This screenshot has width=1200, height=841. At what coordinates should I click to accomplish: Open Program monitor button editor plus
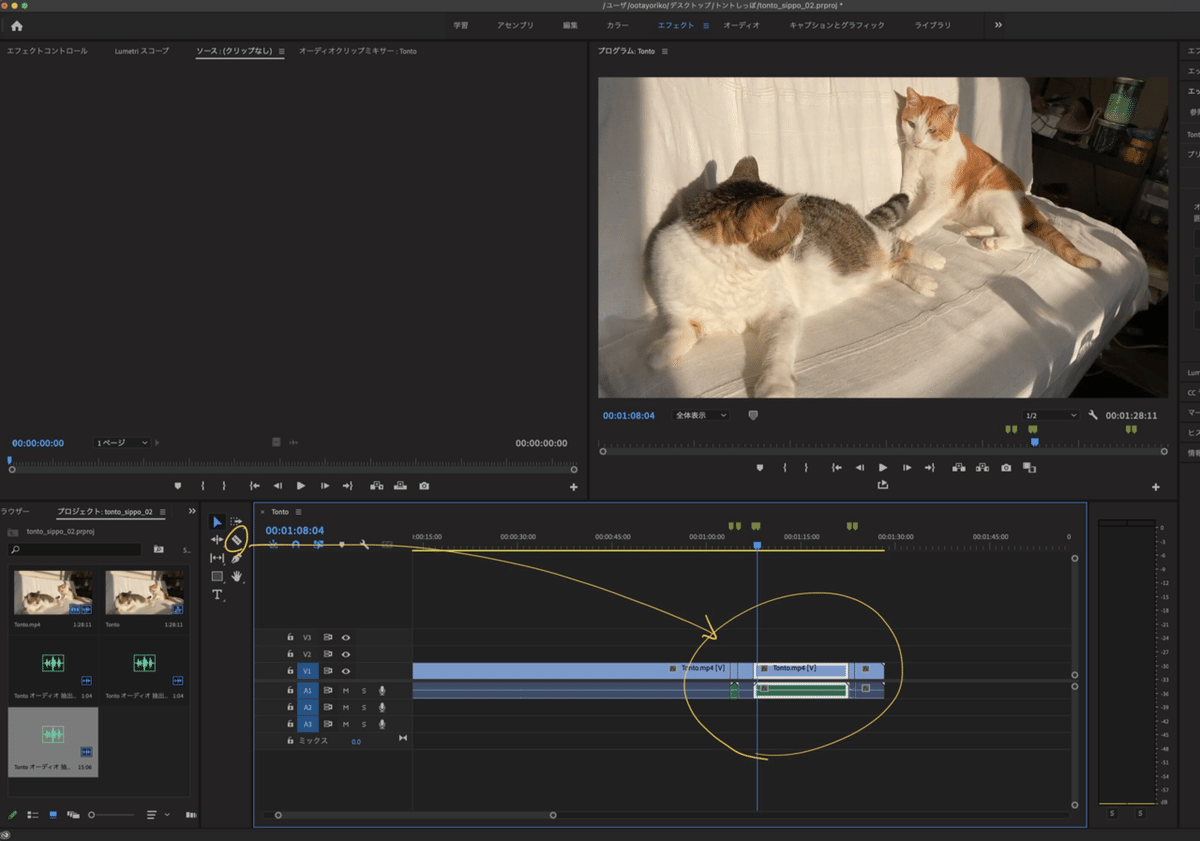tap(1156, 487)
